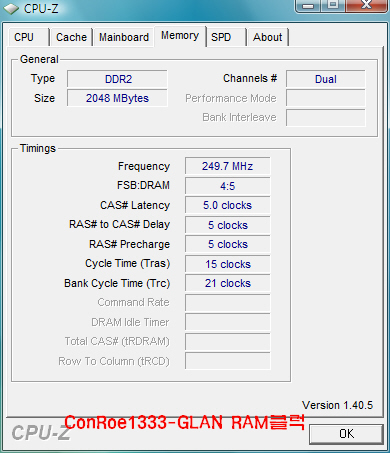The width and height of the screenshot is (390, 453).
Task: Click the 'CAS# Latency' label
Action: [x=135, y=205]
